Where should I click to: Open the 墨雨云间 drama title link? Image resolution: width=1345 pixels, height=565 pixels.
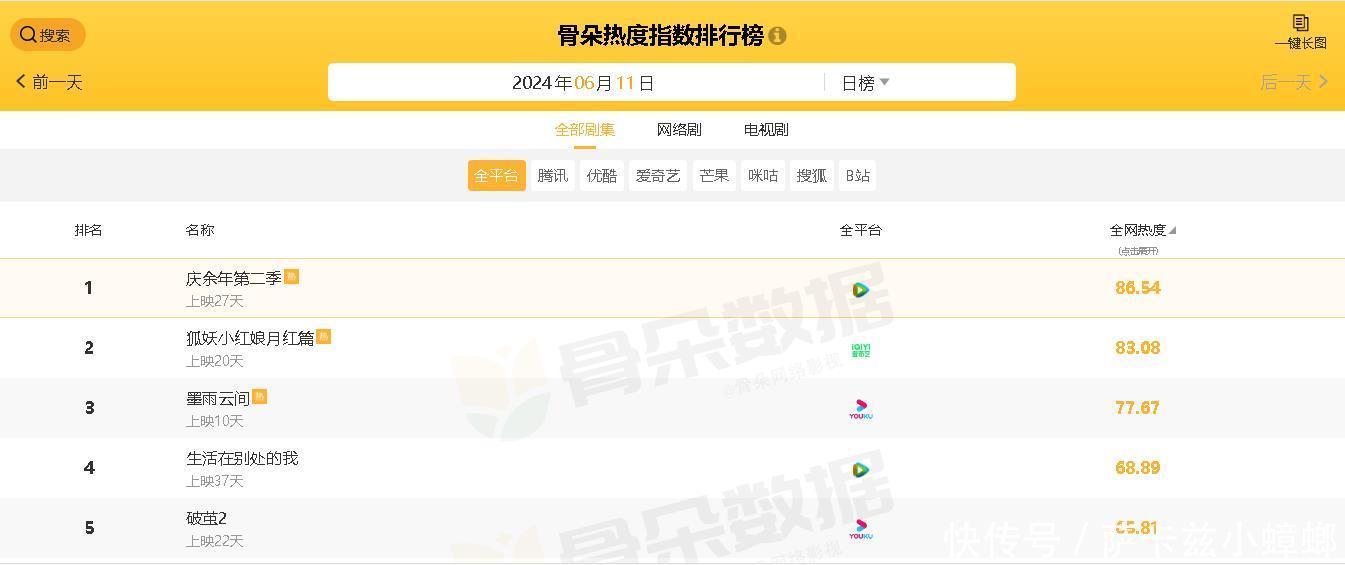pyautogui.click(x=218, y=398)
